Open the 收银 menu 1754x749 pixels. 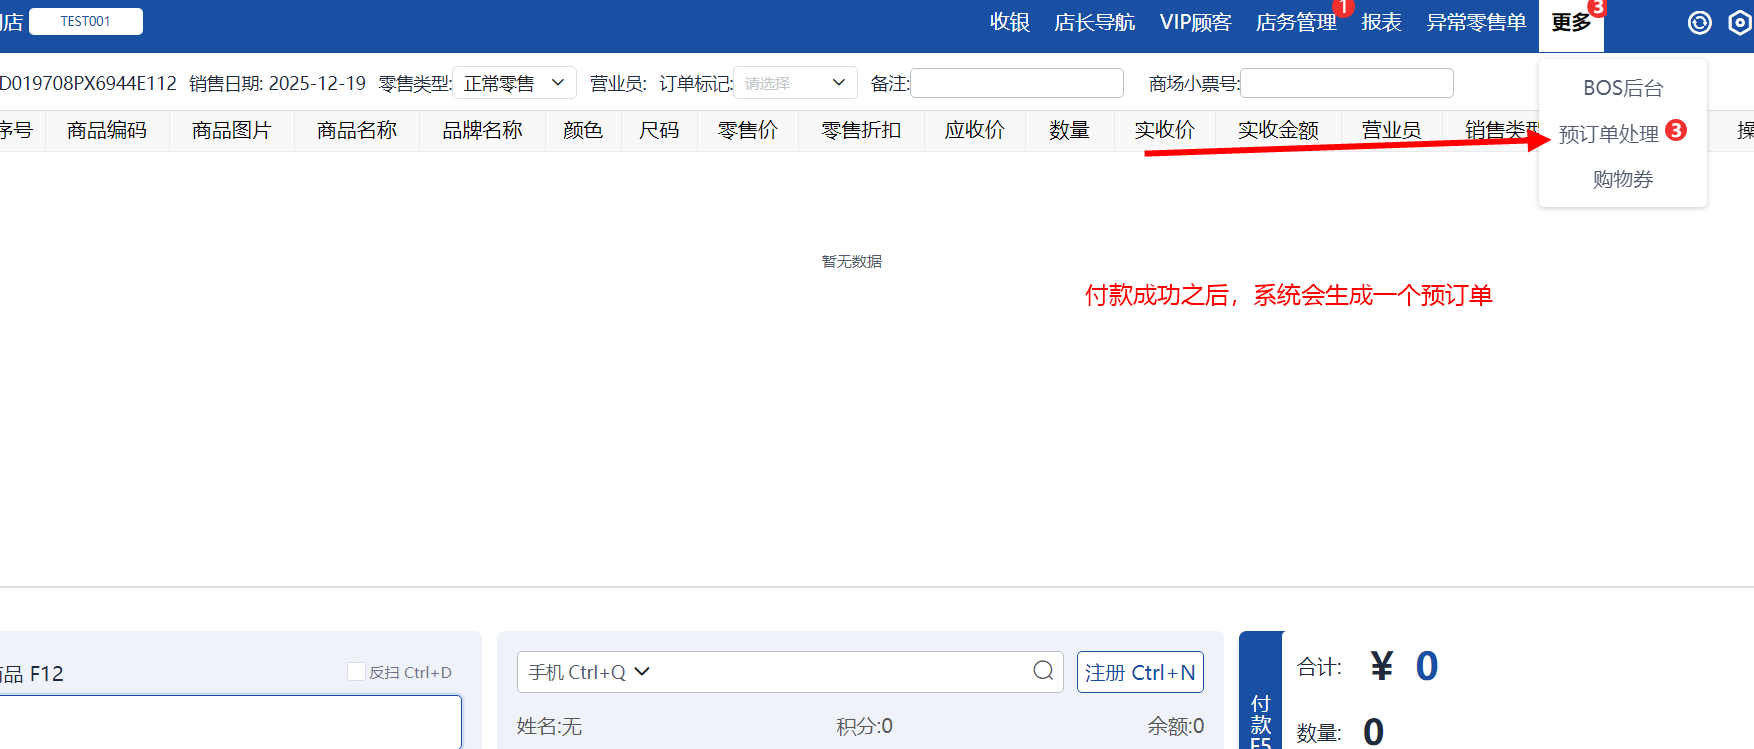pyautogui.click(x=1009, y=22)
